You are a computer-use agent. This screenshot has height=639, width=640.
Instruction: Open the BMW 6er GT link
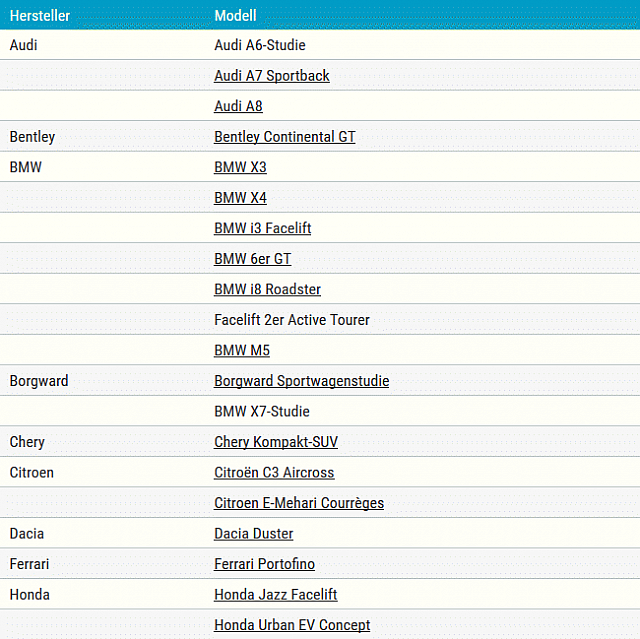point(252,259)
